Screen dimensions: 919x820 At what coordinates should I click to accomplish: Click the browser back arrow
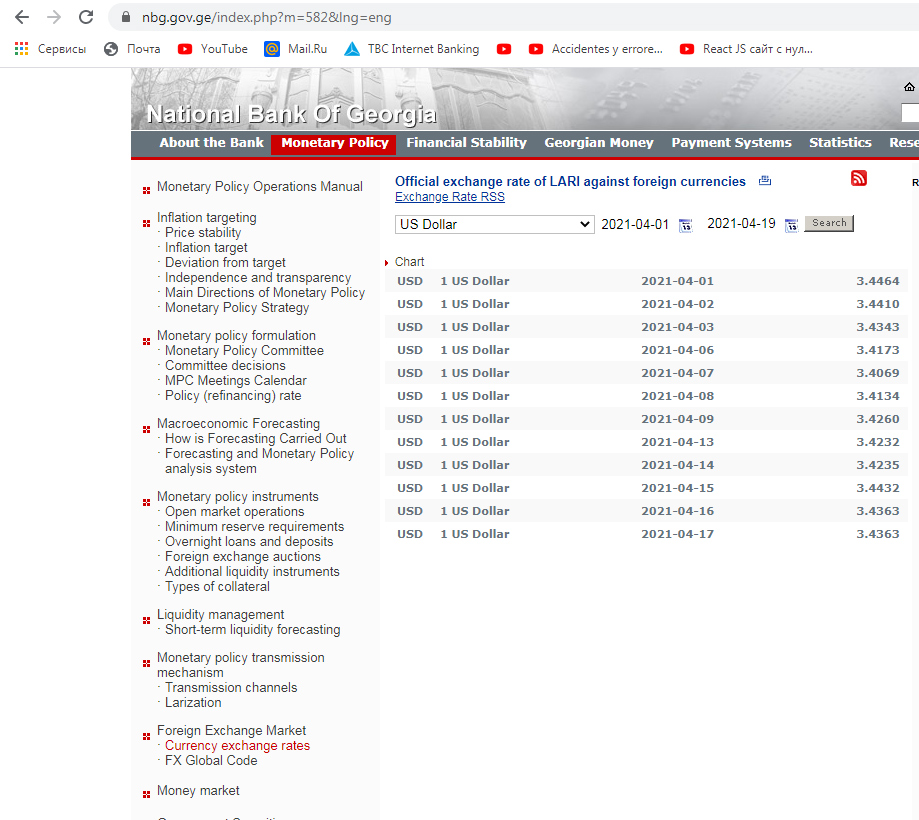pyautogui.click(x=22, y=17)
